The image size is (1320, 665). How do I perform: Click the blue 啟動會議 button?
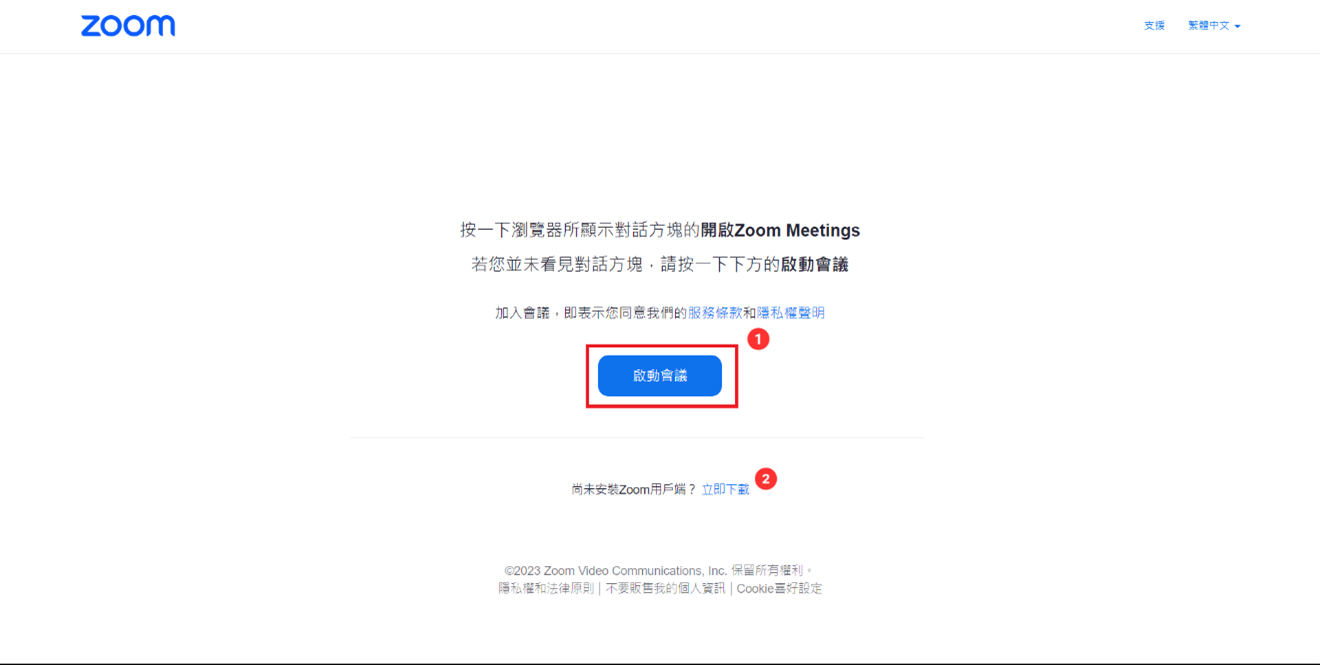(660, 376)
